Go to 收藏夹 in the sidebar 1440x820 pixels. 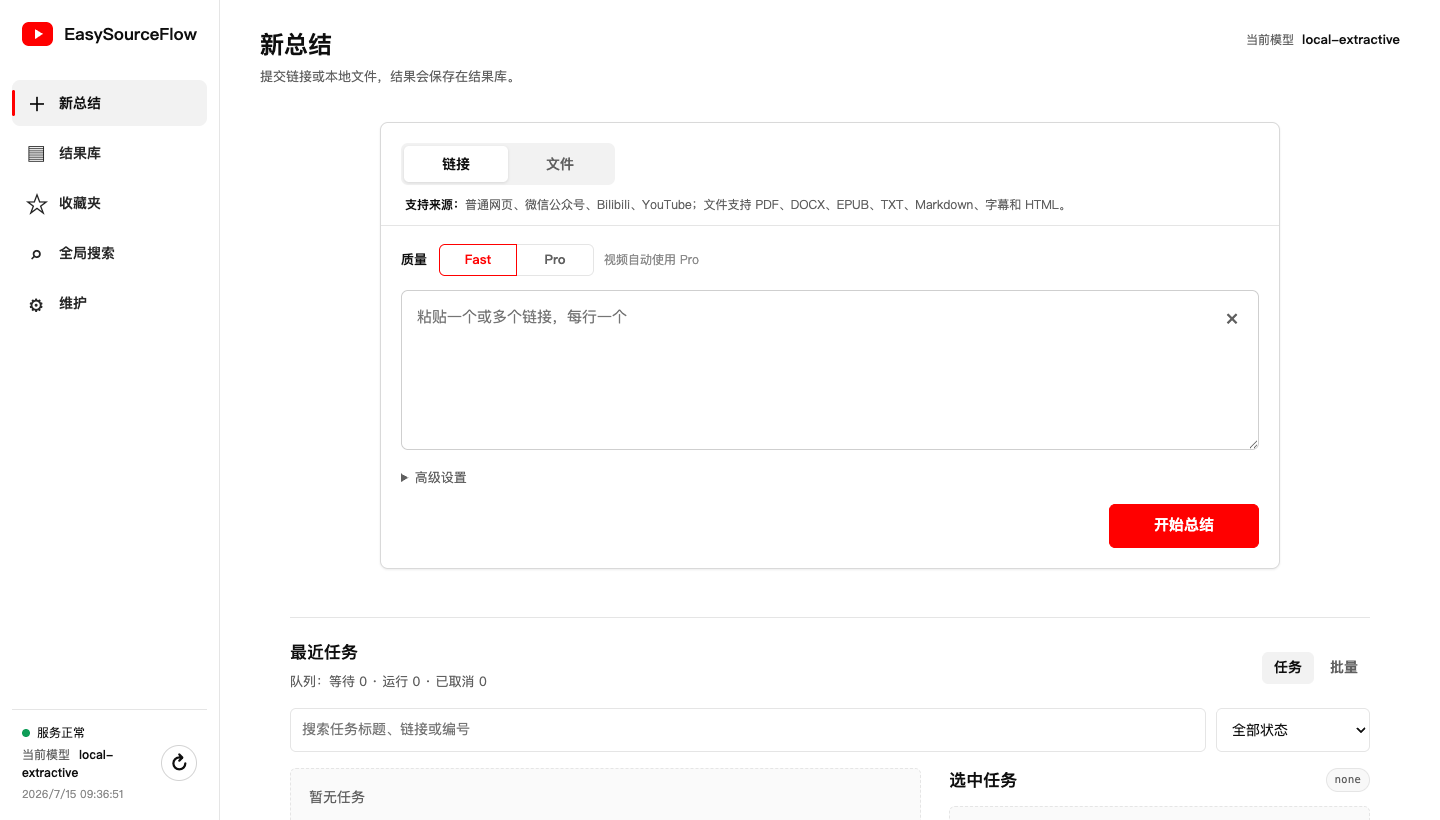click(109, 203)
